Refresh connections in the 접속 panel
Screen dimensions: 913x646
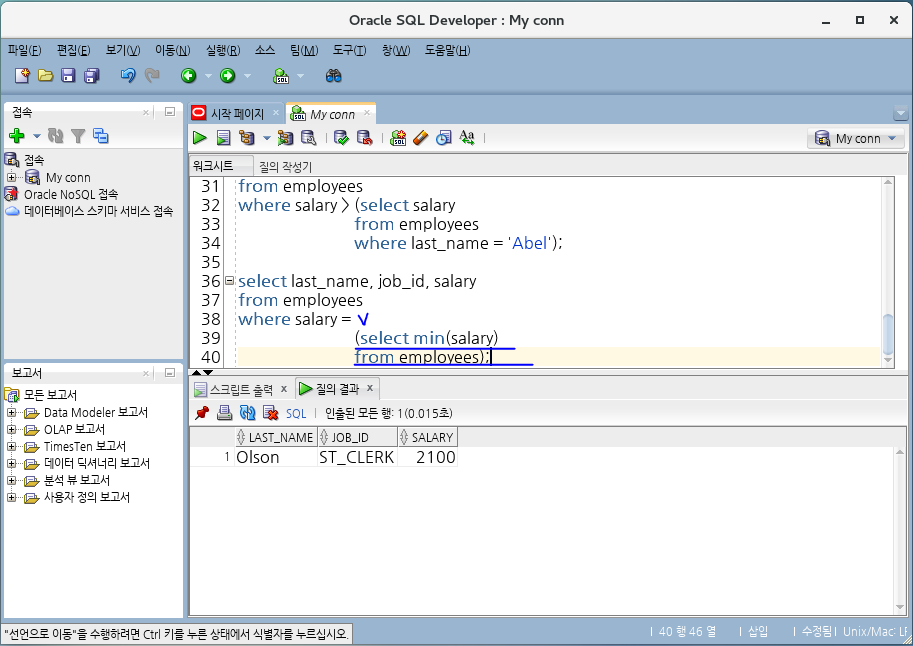[56, 136]
